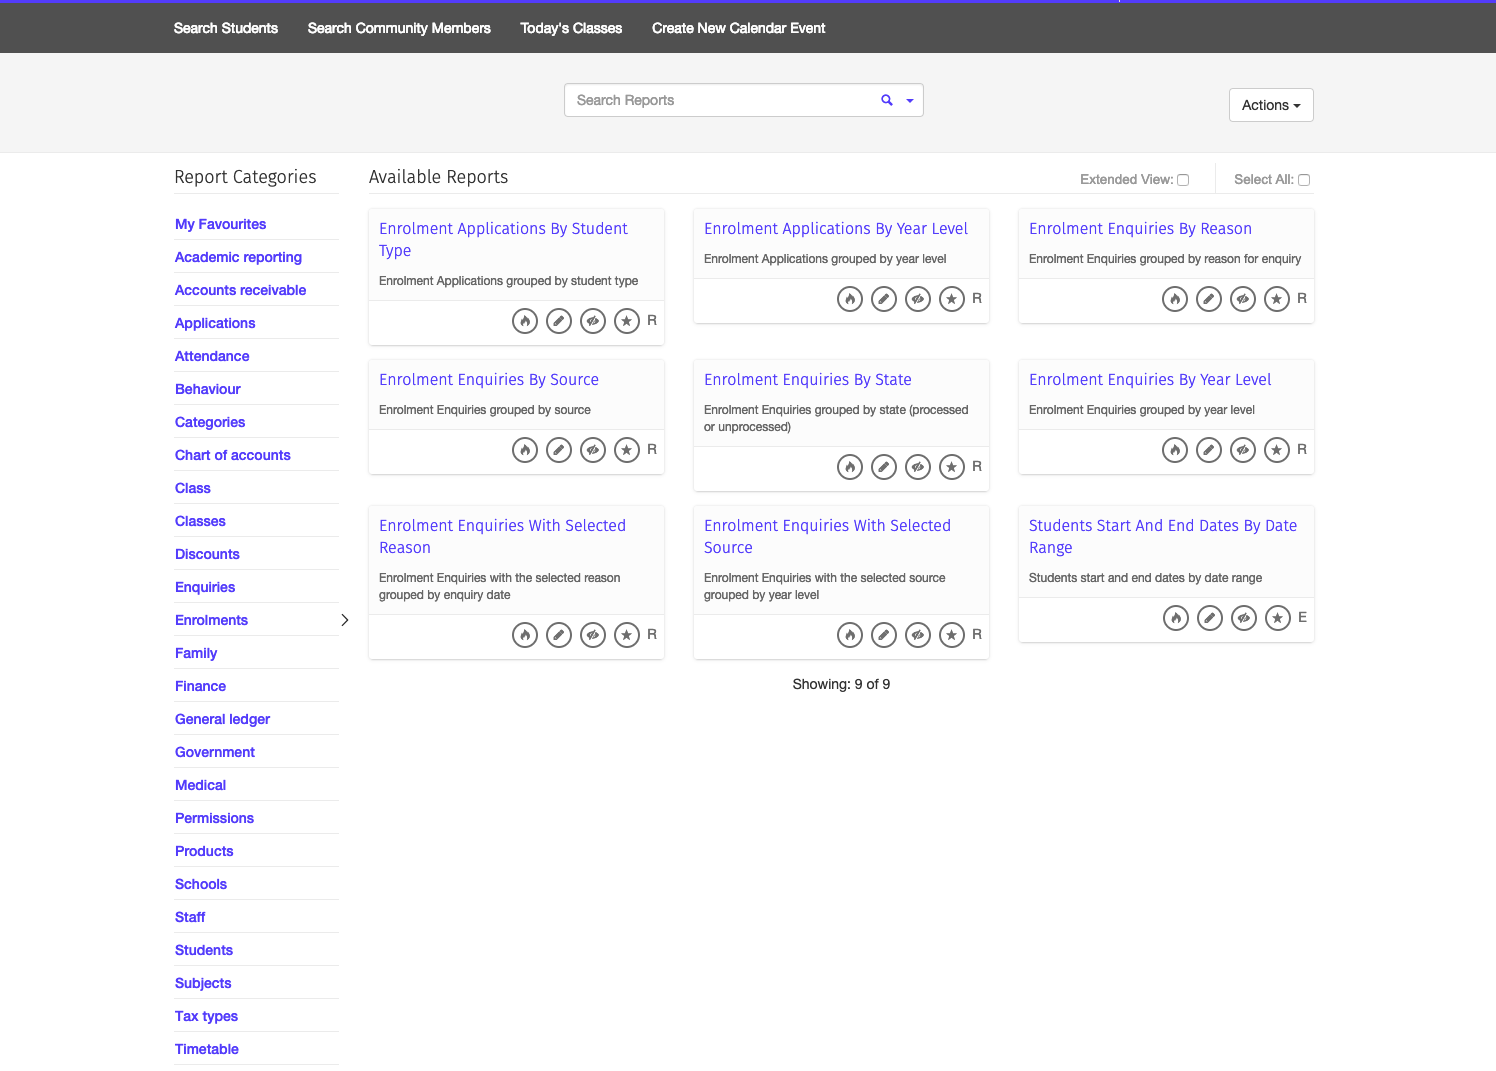
Task: Tick the Select All checkbox
Action: click(1304, 180)
